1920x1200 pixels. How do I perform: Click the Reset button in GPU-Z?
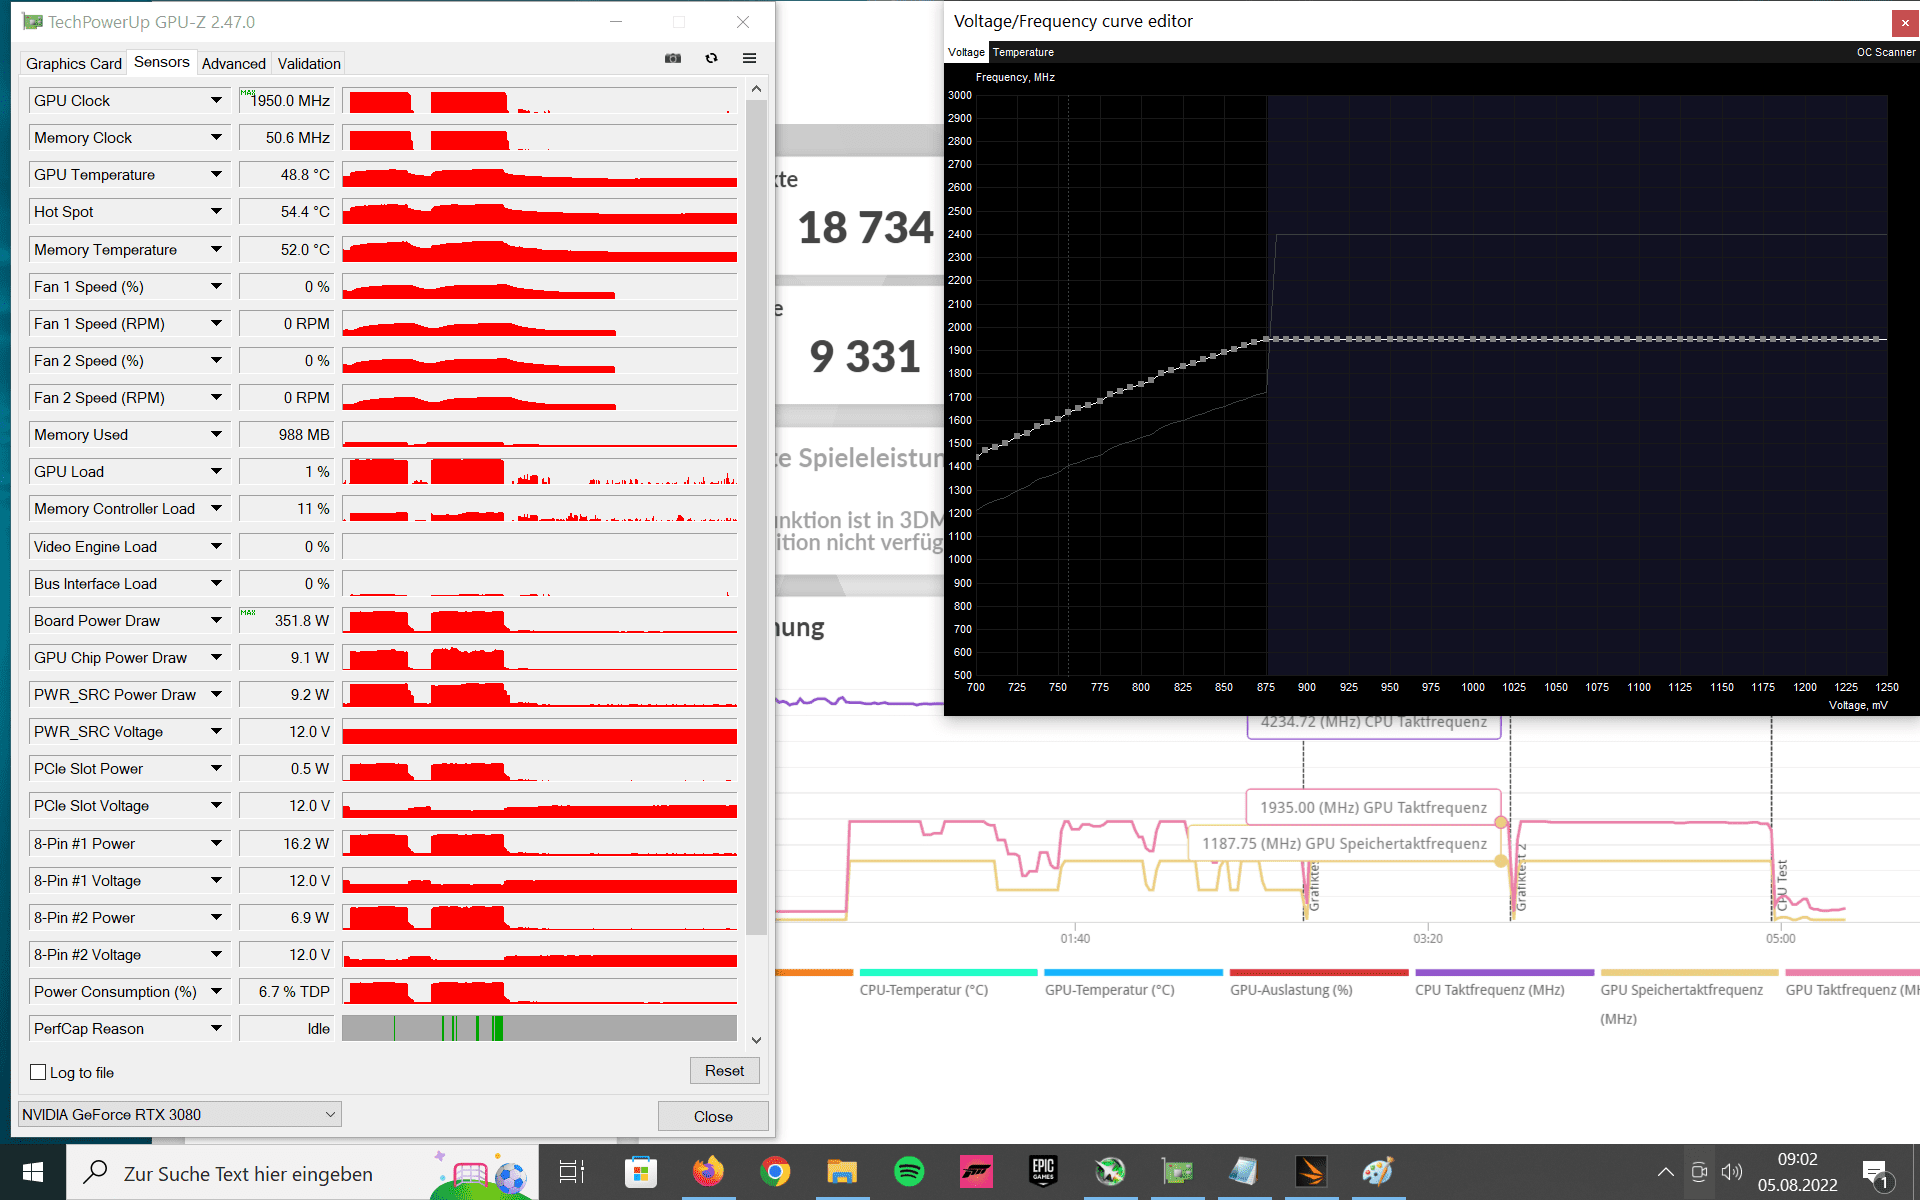pyautogui.click(x=724, y=1070)
